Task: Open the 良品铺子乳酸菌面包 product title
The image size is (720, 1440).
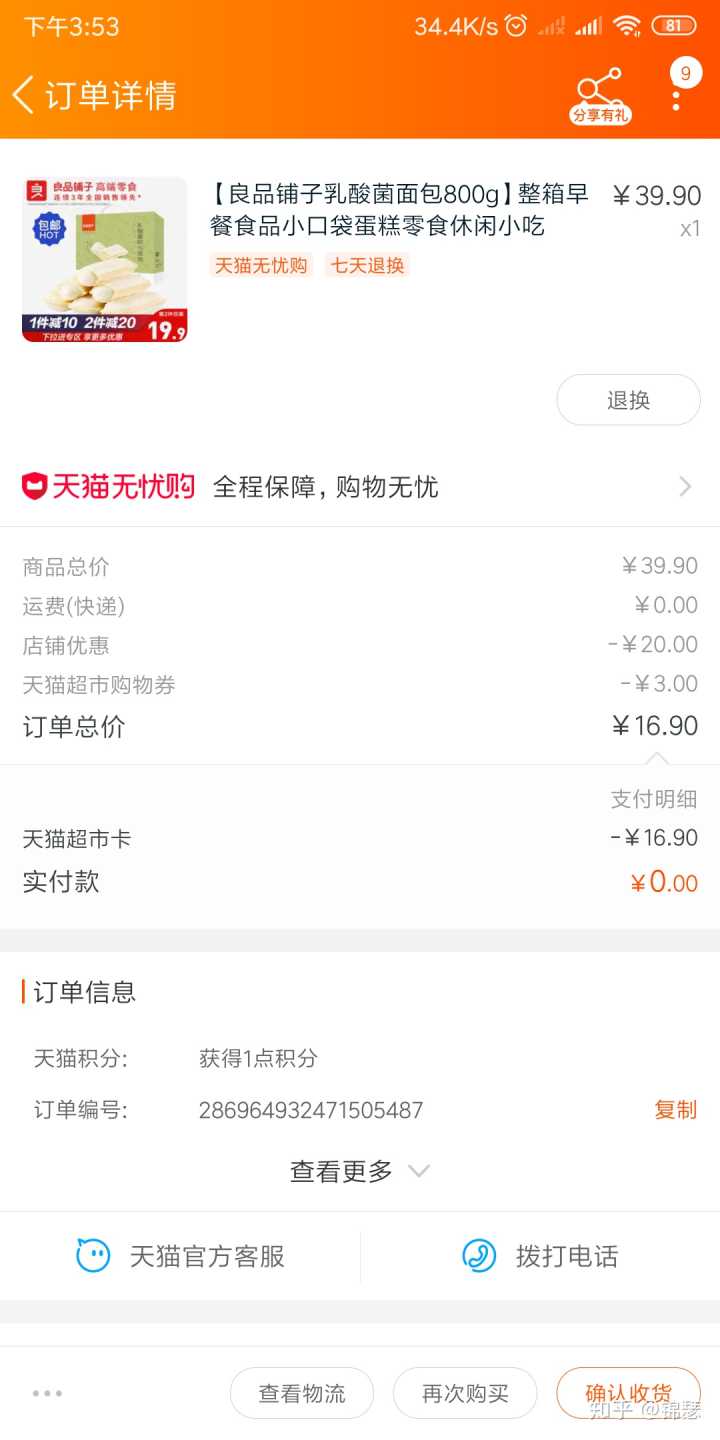Action: (x=398, y=209)
